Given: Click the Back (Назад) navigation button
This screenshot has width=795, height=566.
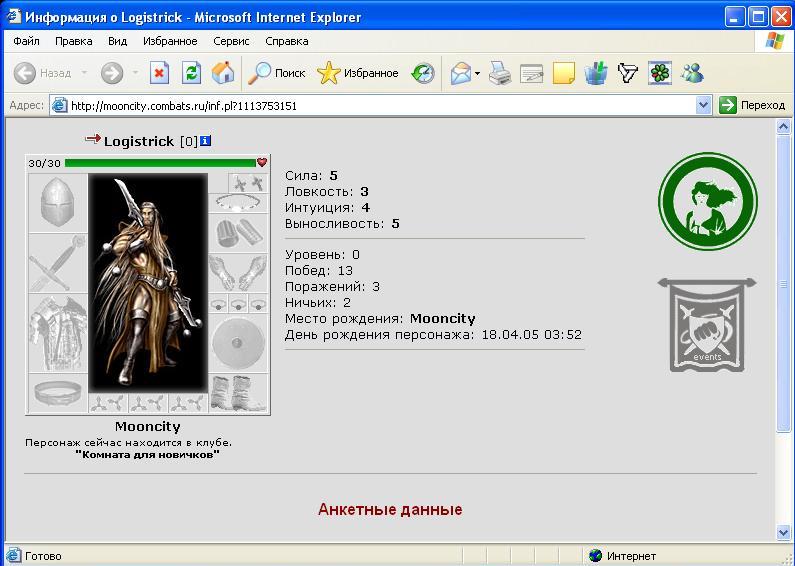Looking at the screenshot, I should tap(42, 74).
